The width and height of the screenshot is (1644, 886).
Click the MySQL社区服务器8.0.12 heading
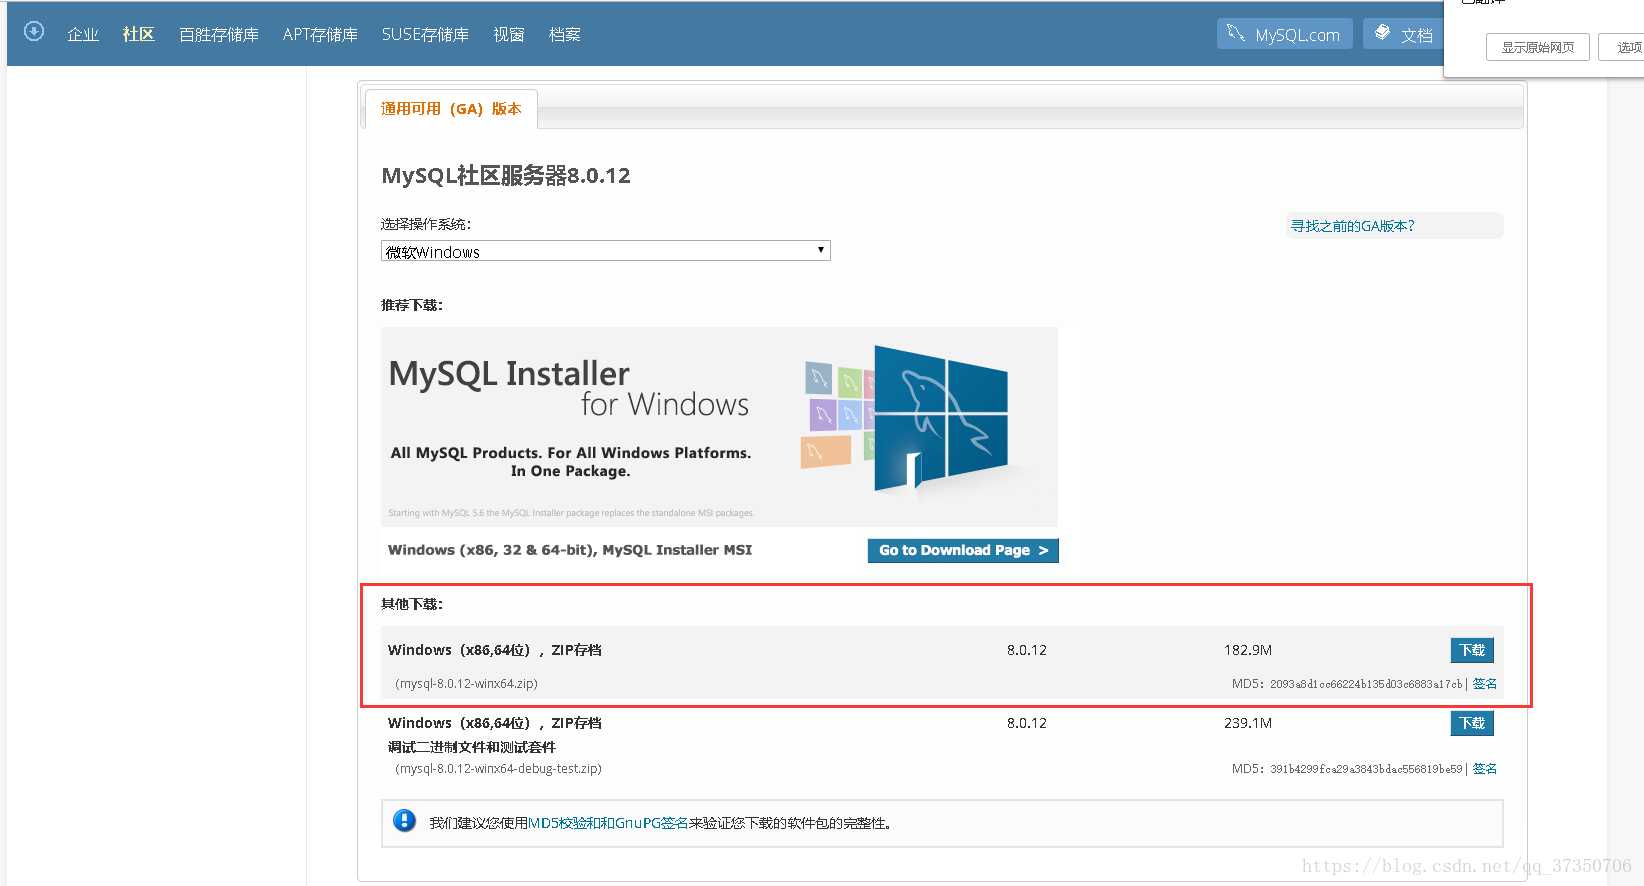pyautogui.click(x=506, y=176)
